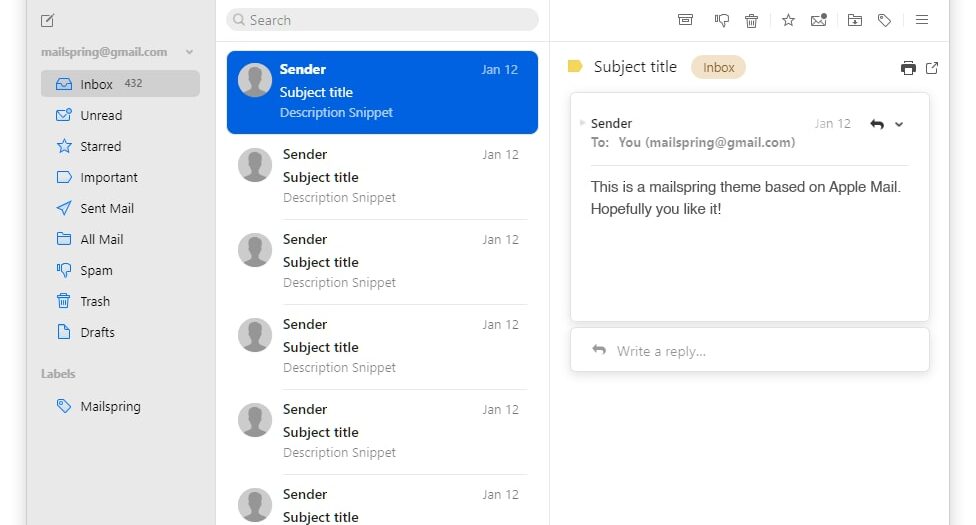Click the apply label tag icon

[x=884, y=21]
